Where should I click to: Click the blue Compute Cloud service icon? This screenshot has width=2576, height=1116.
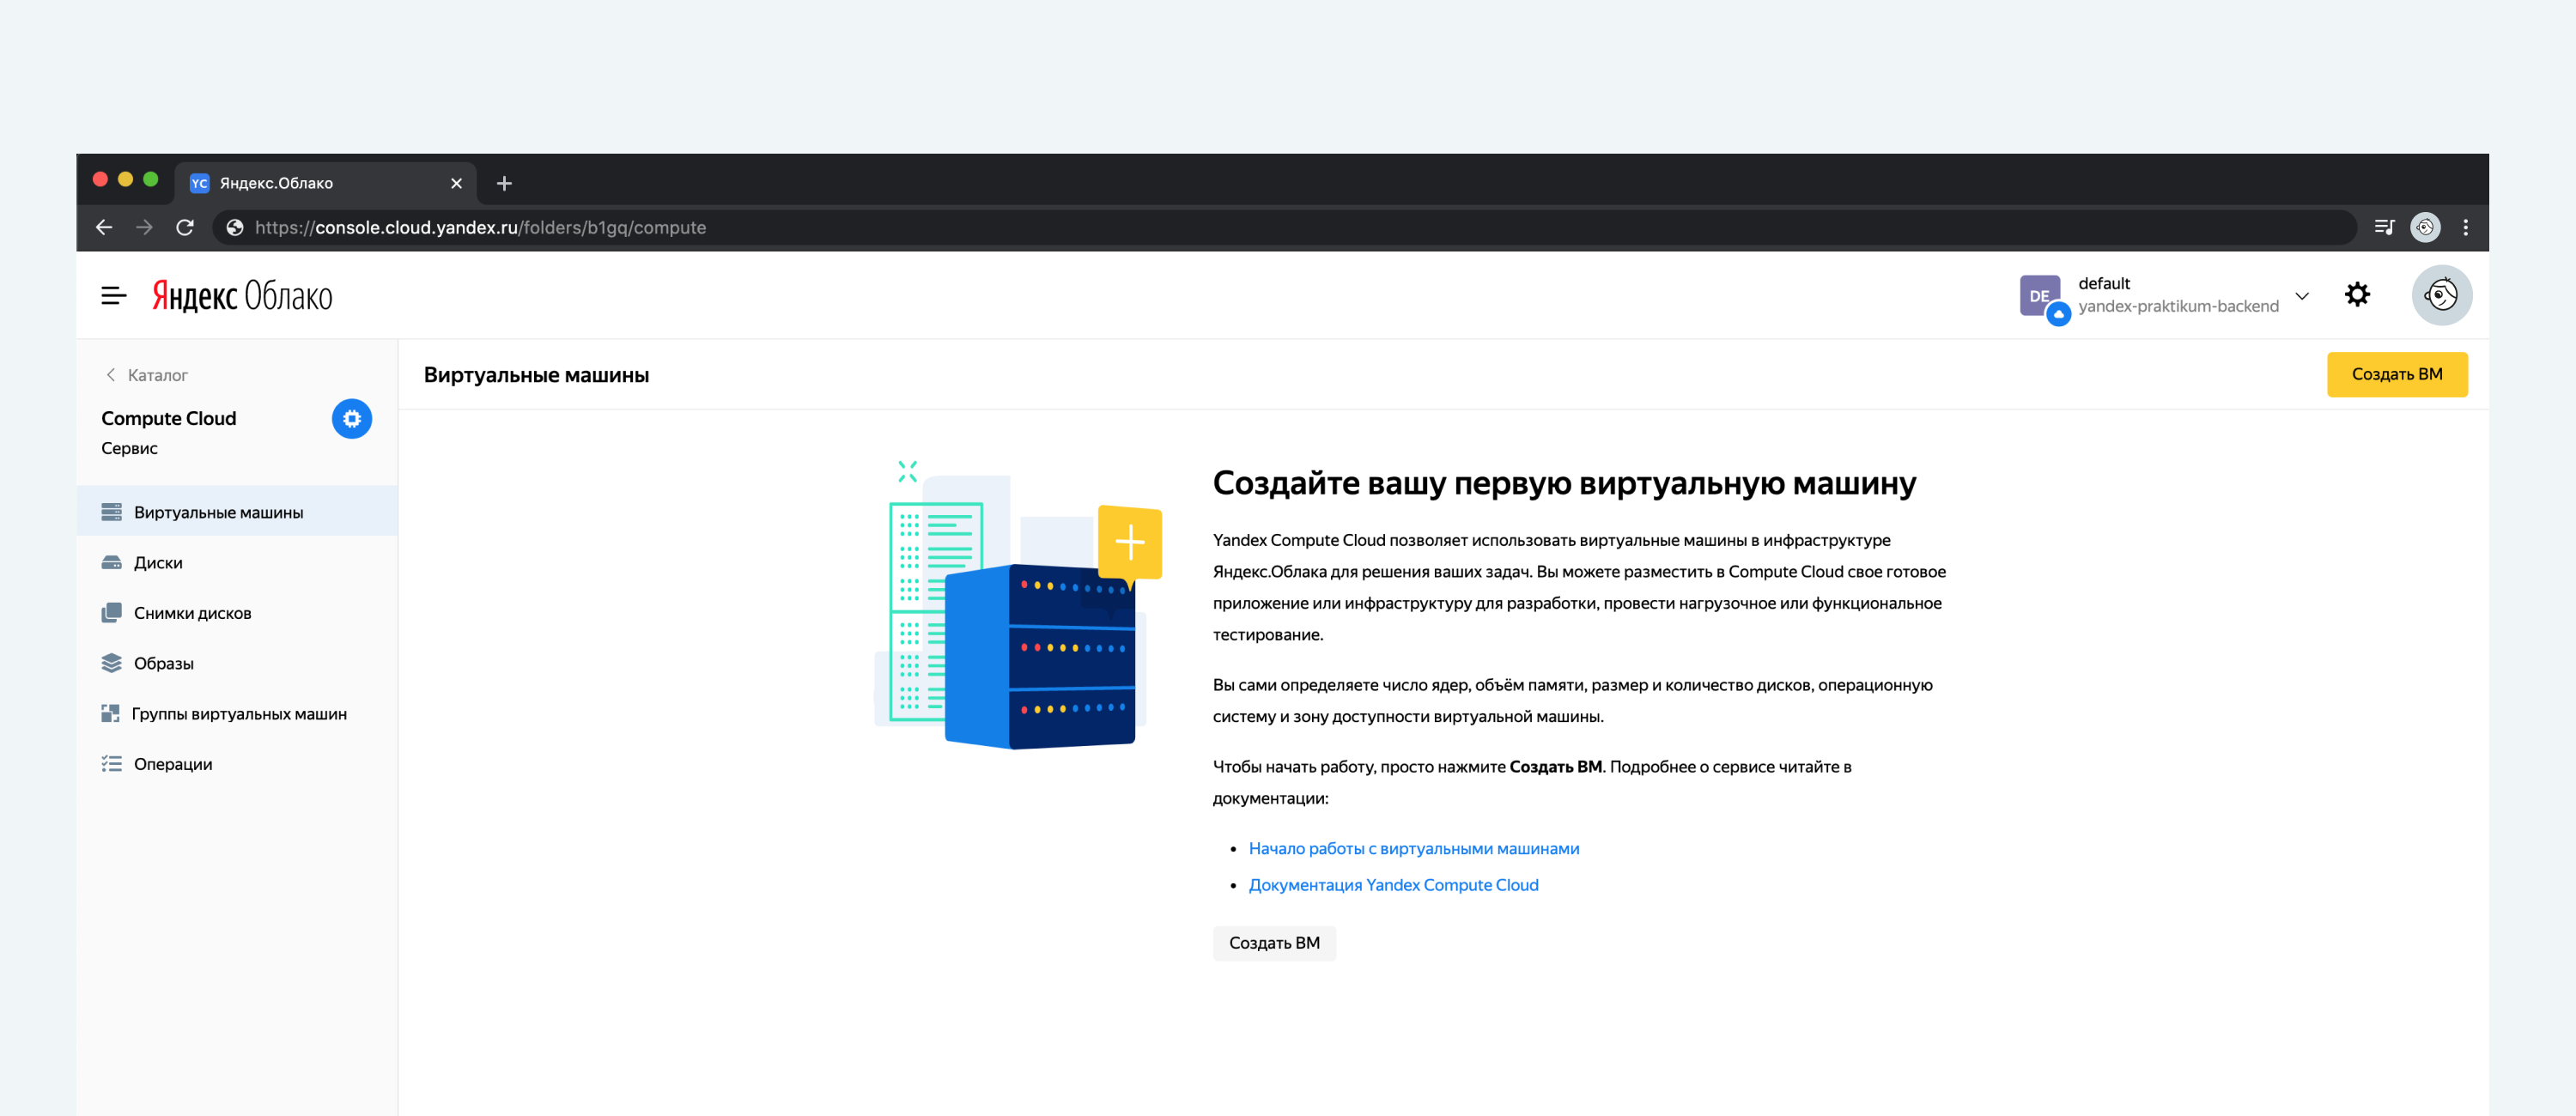coord(352,418)
